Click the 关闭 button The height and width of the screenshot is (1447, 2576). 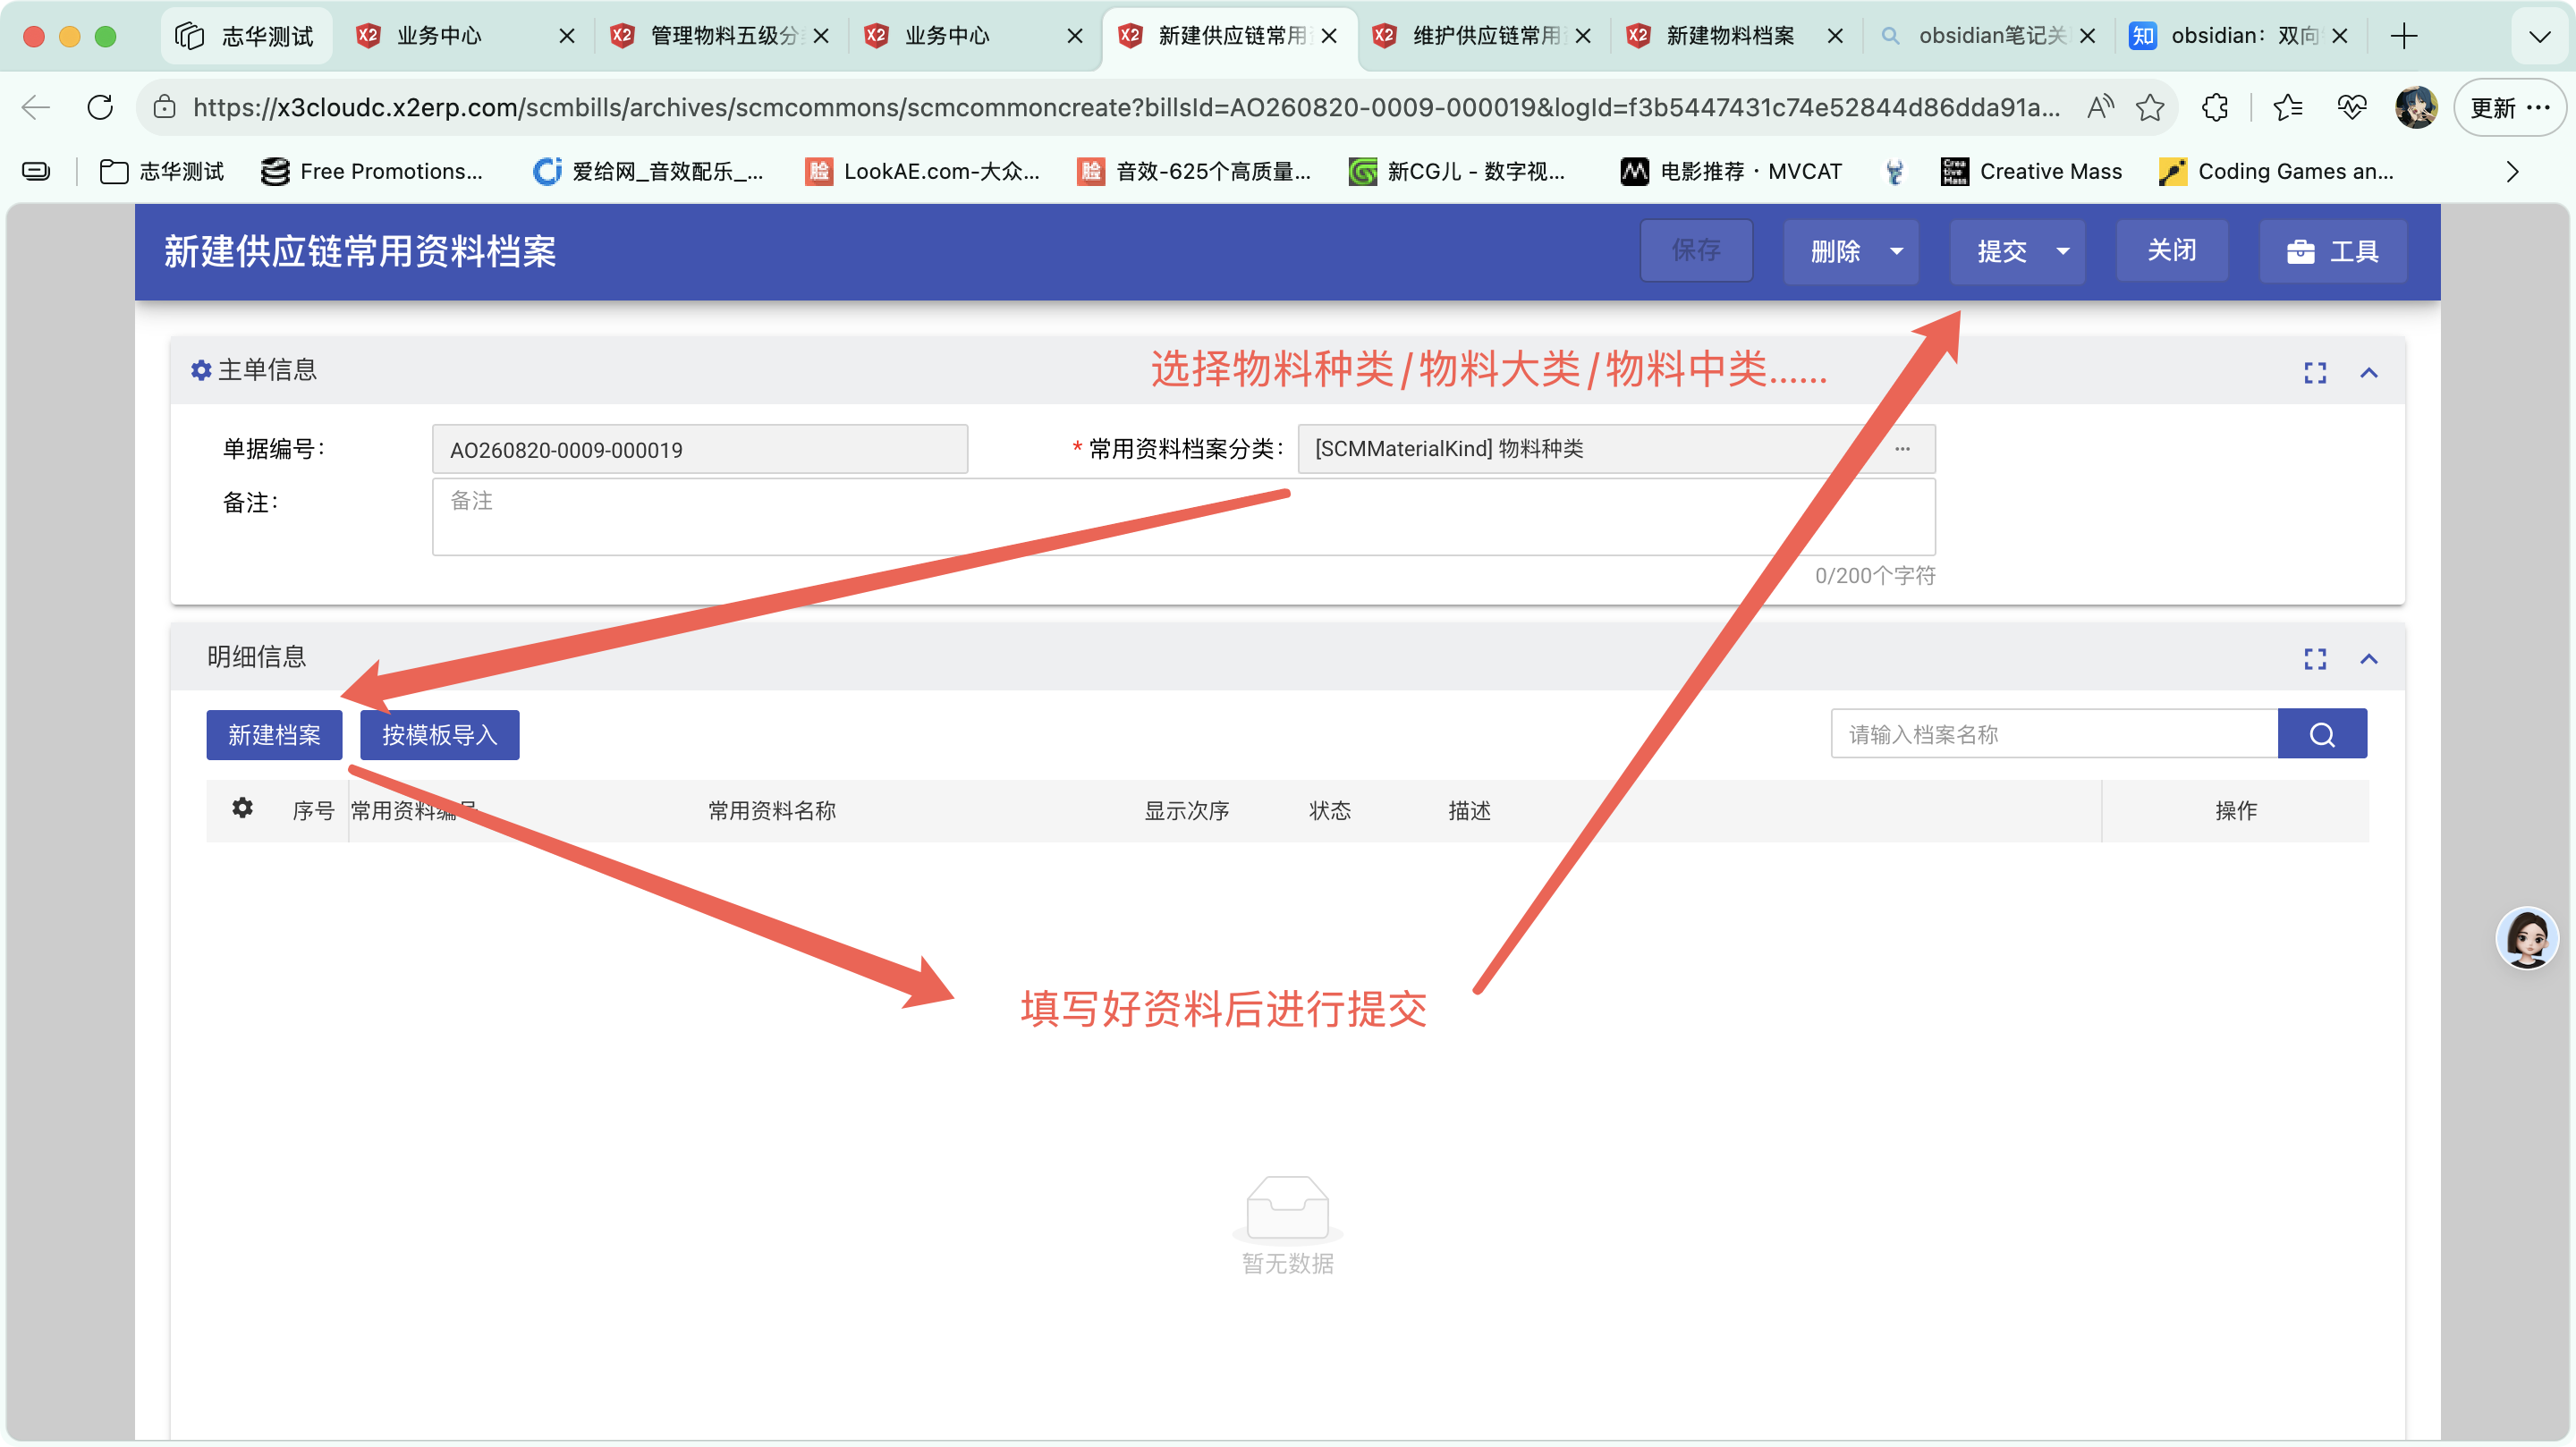[2171, 250]
